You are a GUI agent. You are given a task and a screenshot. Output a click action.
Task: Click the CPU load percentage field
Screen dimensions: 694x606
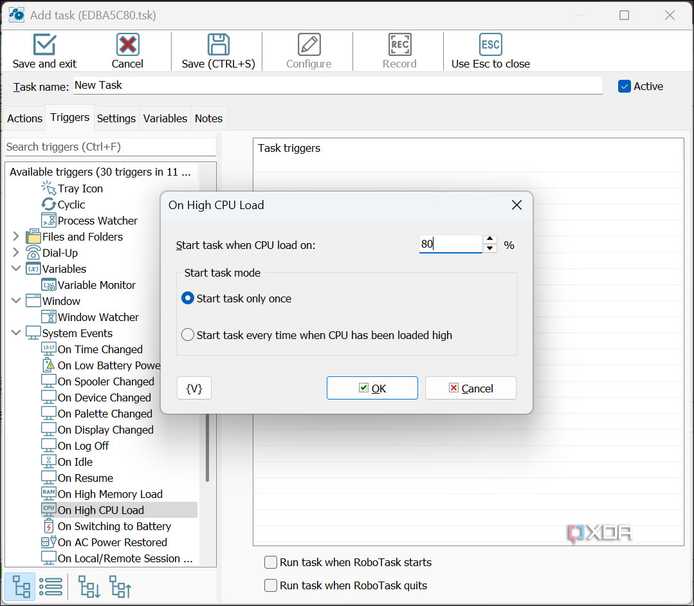click(x=450, y=244)
